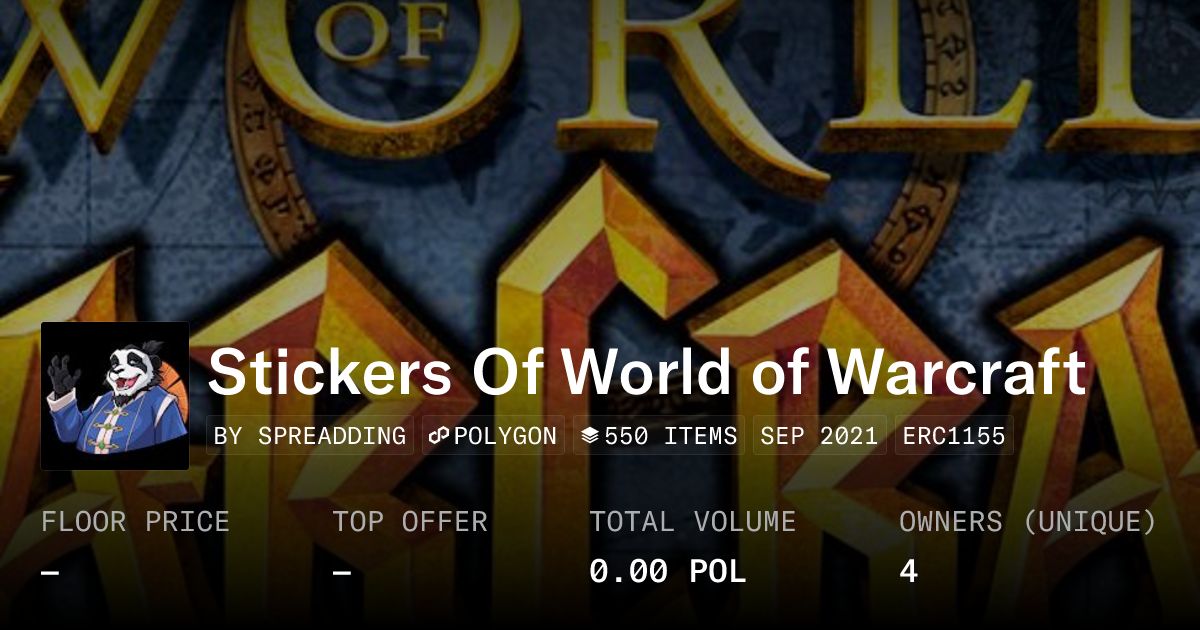Click the floor price dash value
This screenshot has height=630, width=1200.
coord(51,572)
